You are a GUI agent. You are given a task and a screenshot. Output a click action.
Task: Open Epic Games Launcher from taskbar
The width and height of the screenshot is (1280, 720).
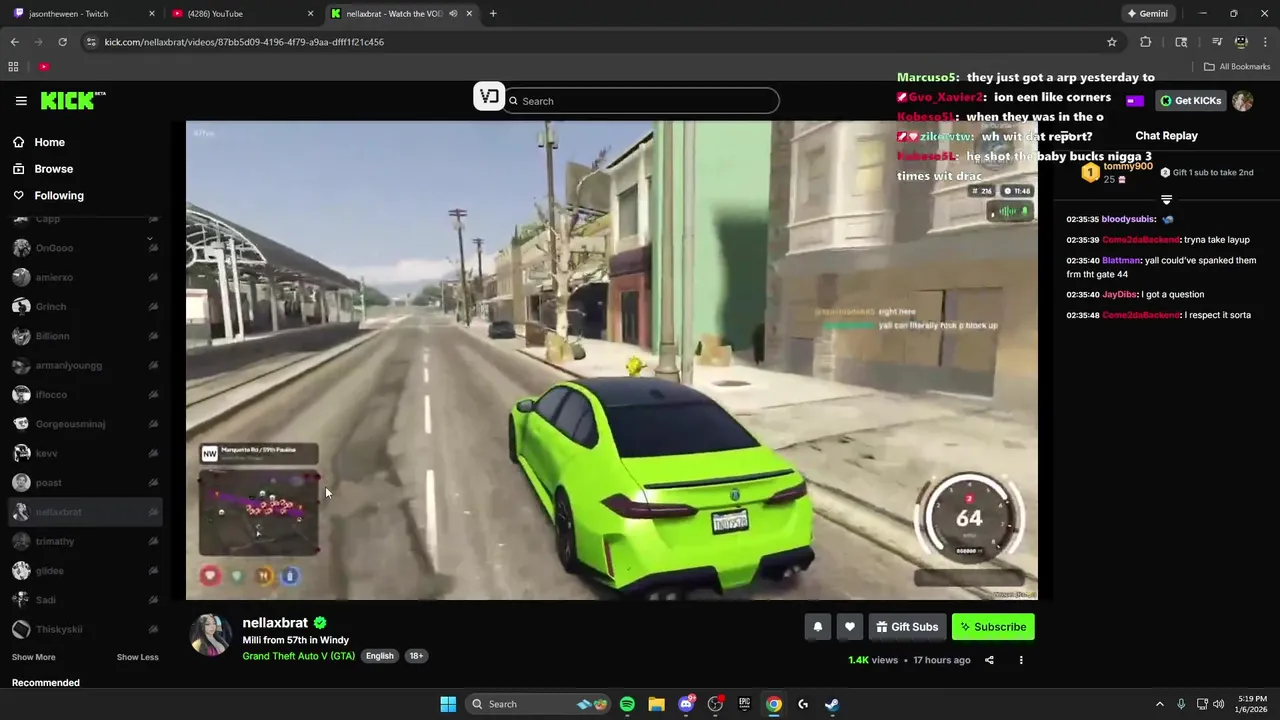(744, 704)
